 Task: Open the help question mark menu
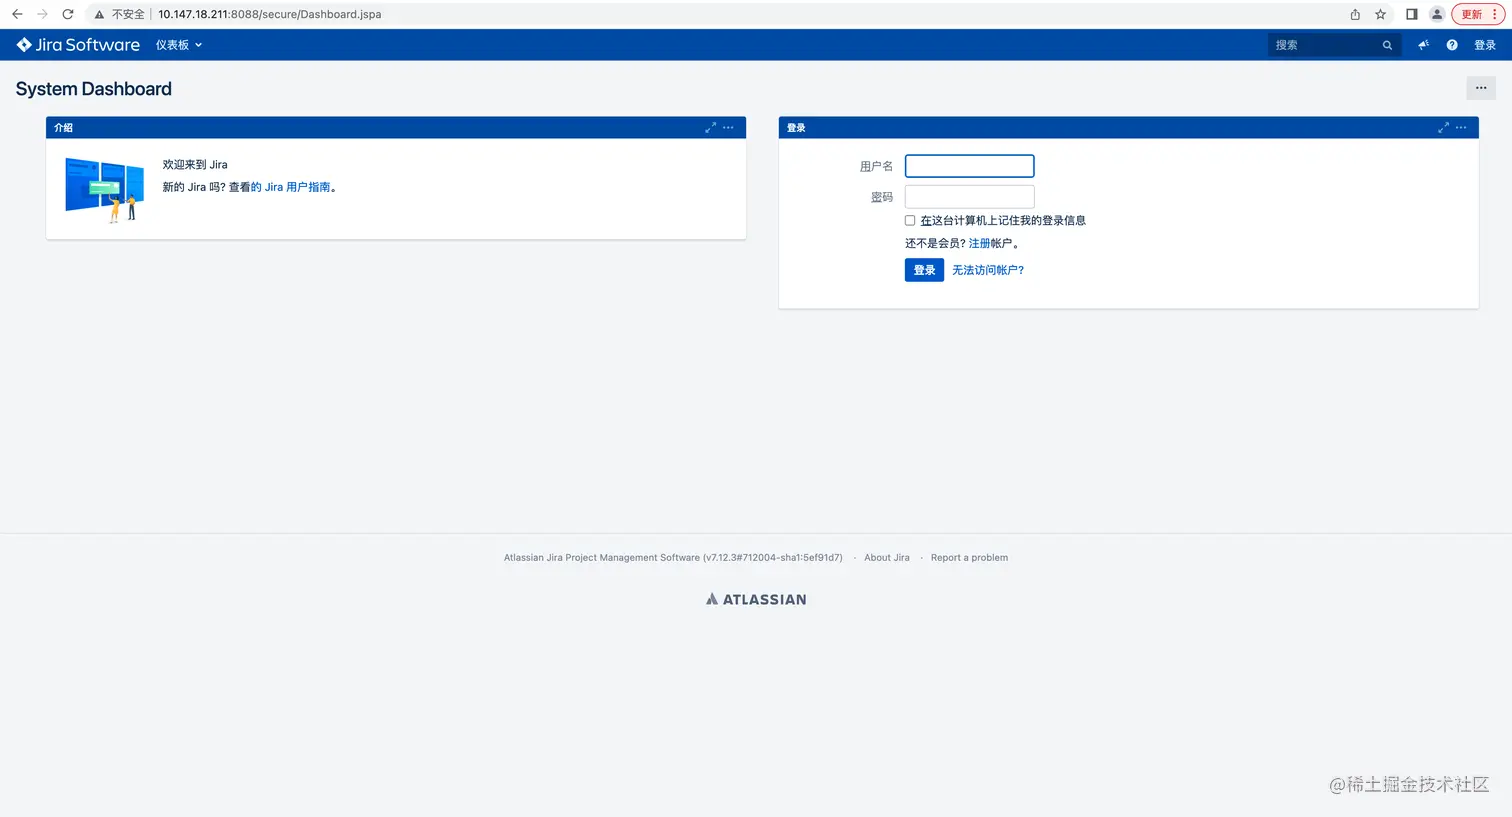[x=1452, y=45]
